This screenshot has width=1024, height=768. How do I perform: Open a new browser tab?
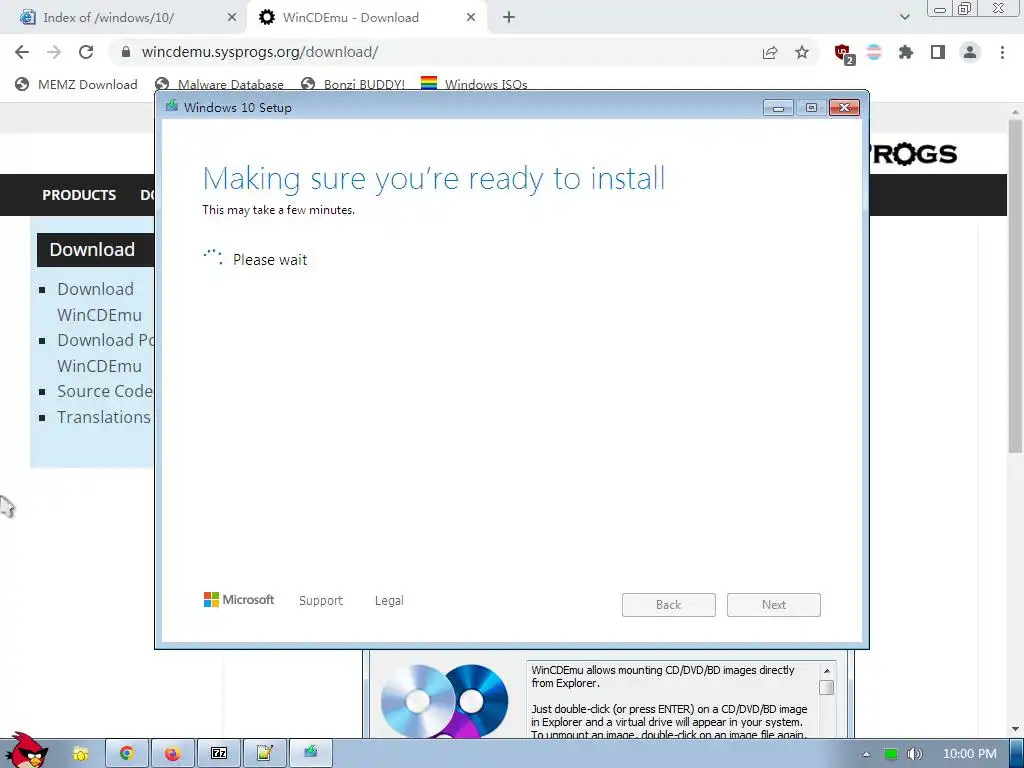pyautogui.click(x=509, y=18)
